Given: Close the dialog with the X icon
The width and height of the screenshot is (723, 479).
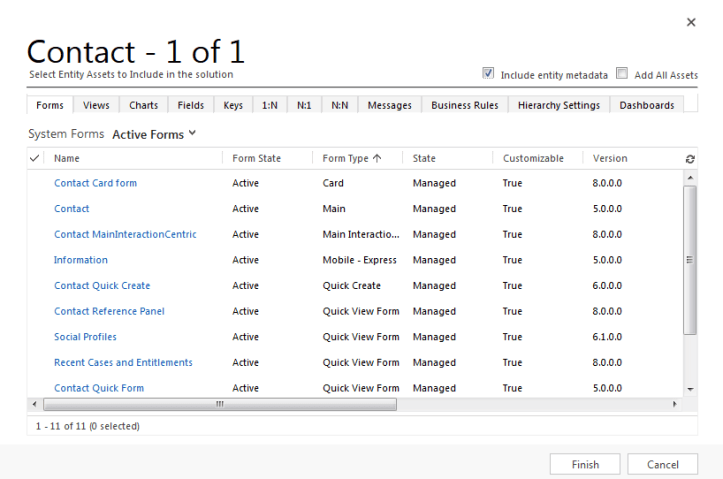Looking at the screenshot, I should pos(690,22).
